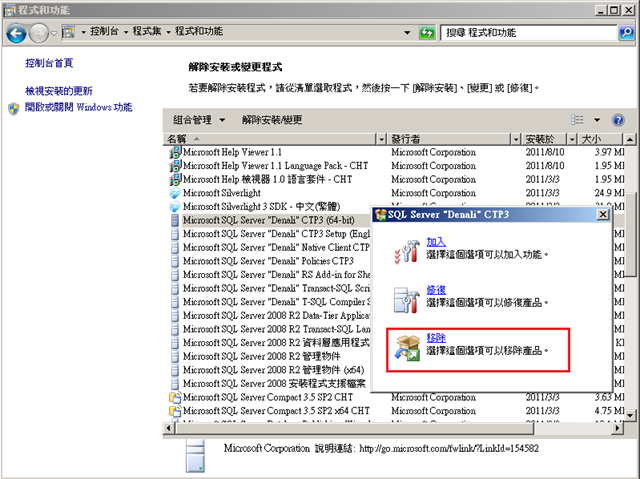Click the Forward navigation arrow button
The image size is (640, 479).
(x=39, y=33)
